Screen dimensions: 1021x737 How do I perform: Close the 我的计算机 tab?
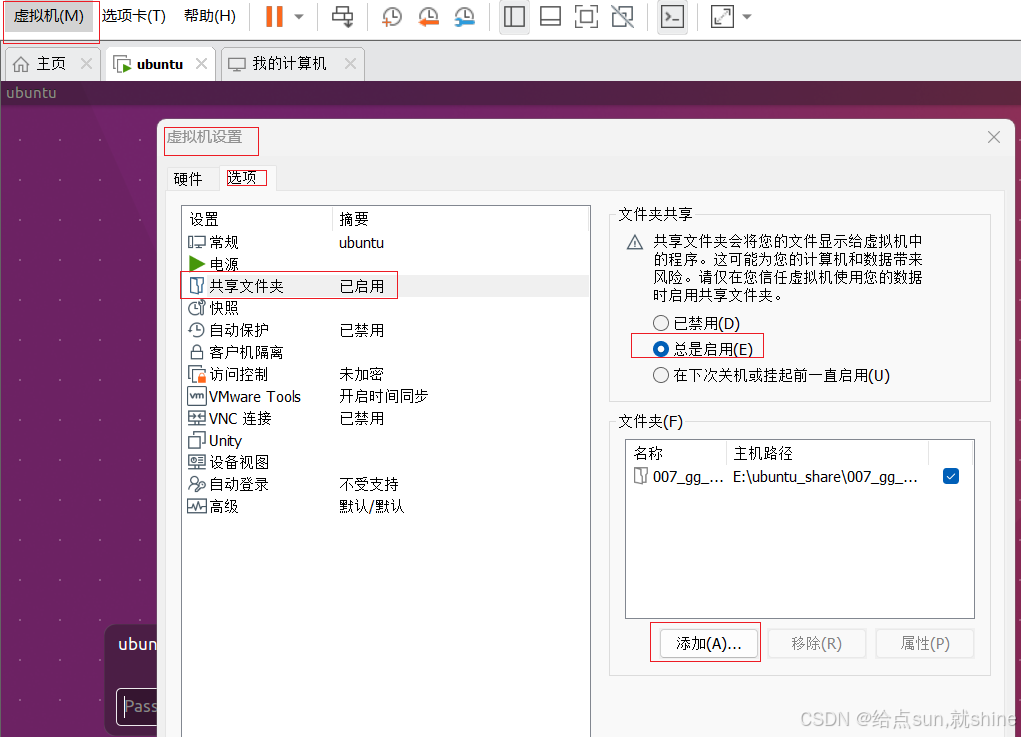tap(350, 64)
